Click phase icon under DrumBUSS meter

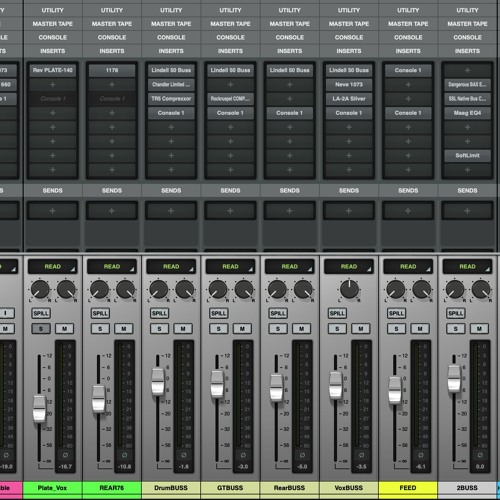(x=184, y=455)
